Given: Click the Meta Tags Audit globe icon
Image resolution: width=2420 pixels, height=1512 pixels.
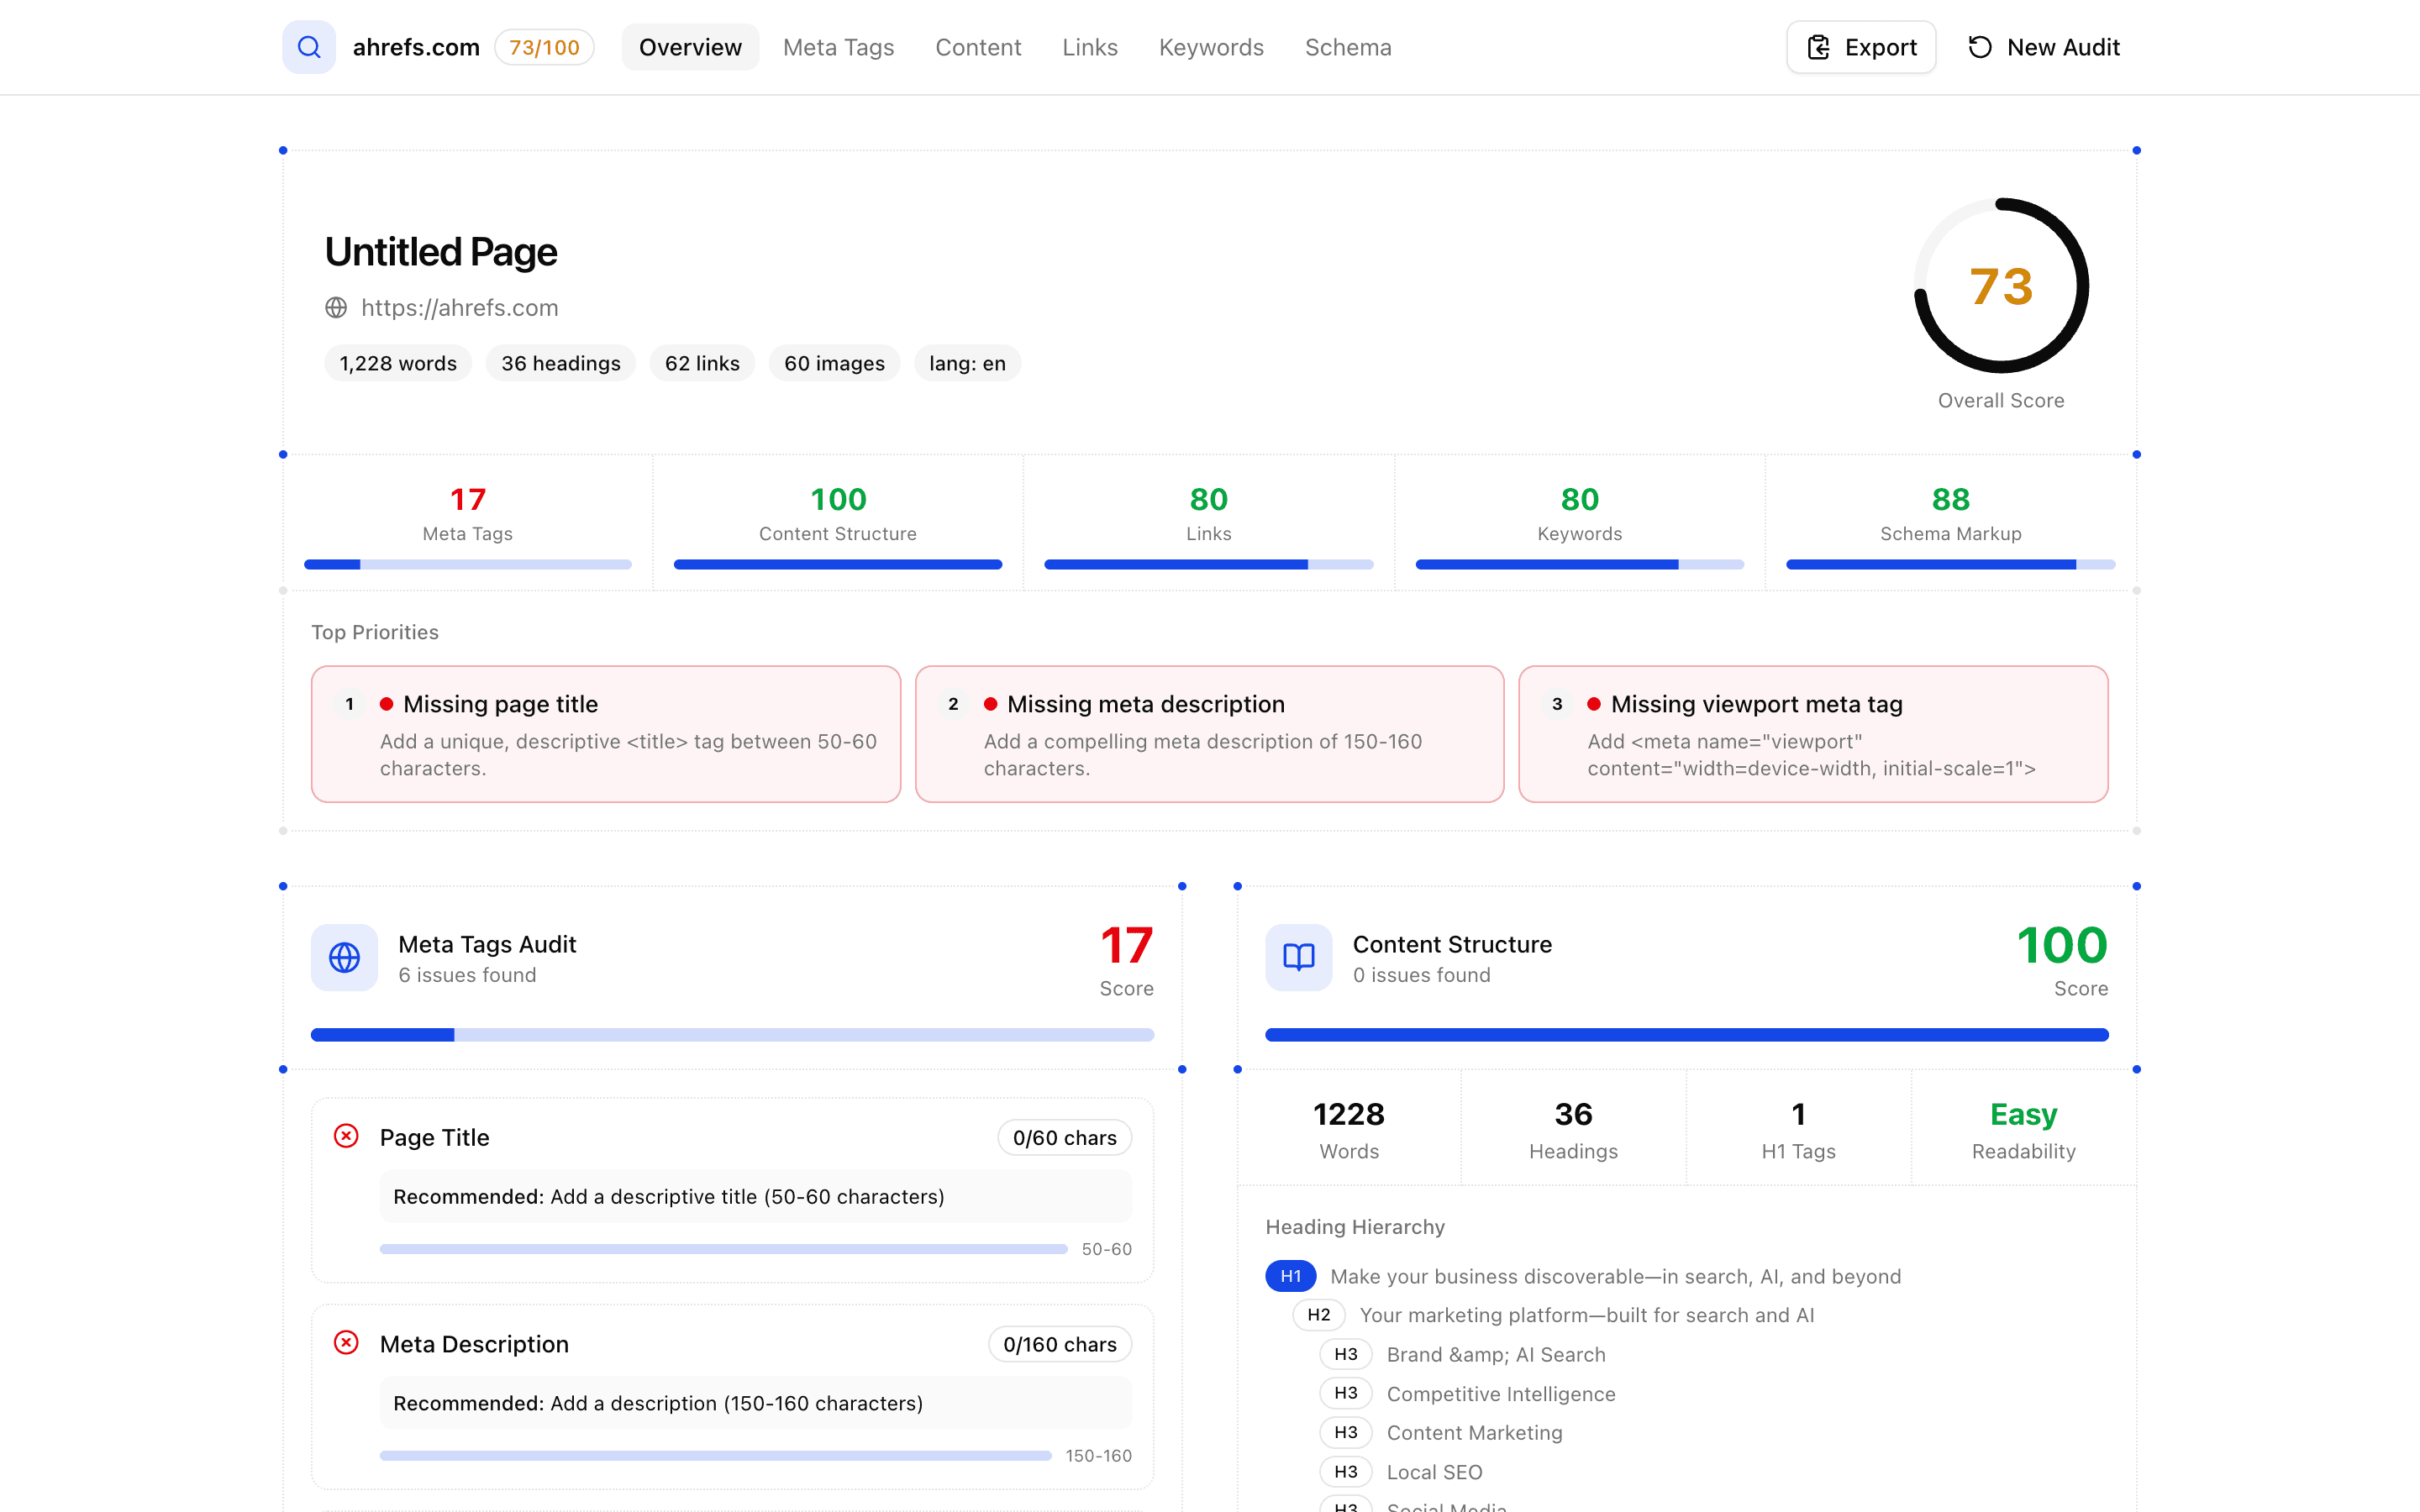Looking at the screenshot, I should pyautogui.click(x=344, y=957).
